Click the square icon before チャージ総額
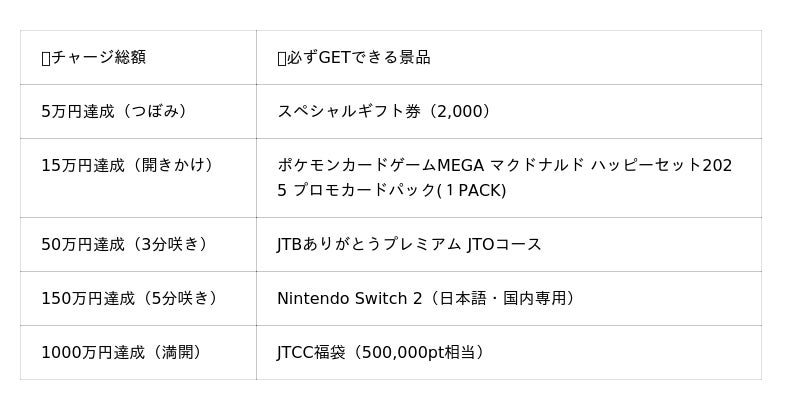Screen dimensions: 800x410 [45, 58]
